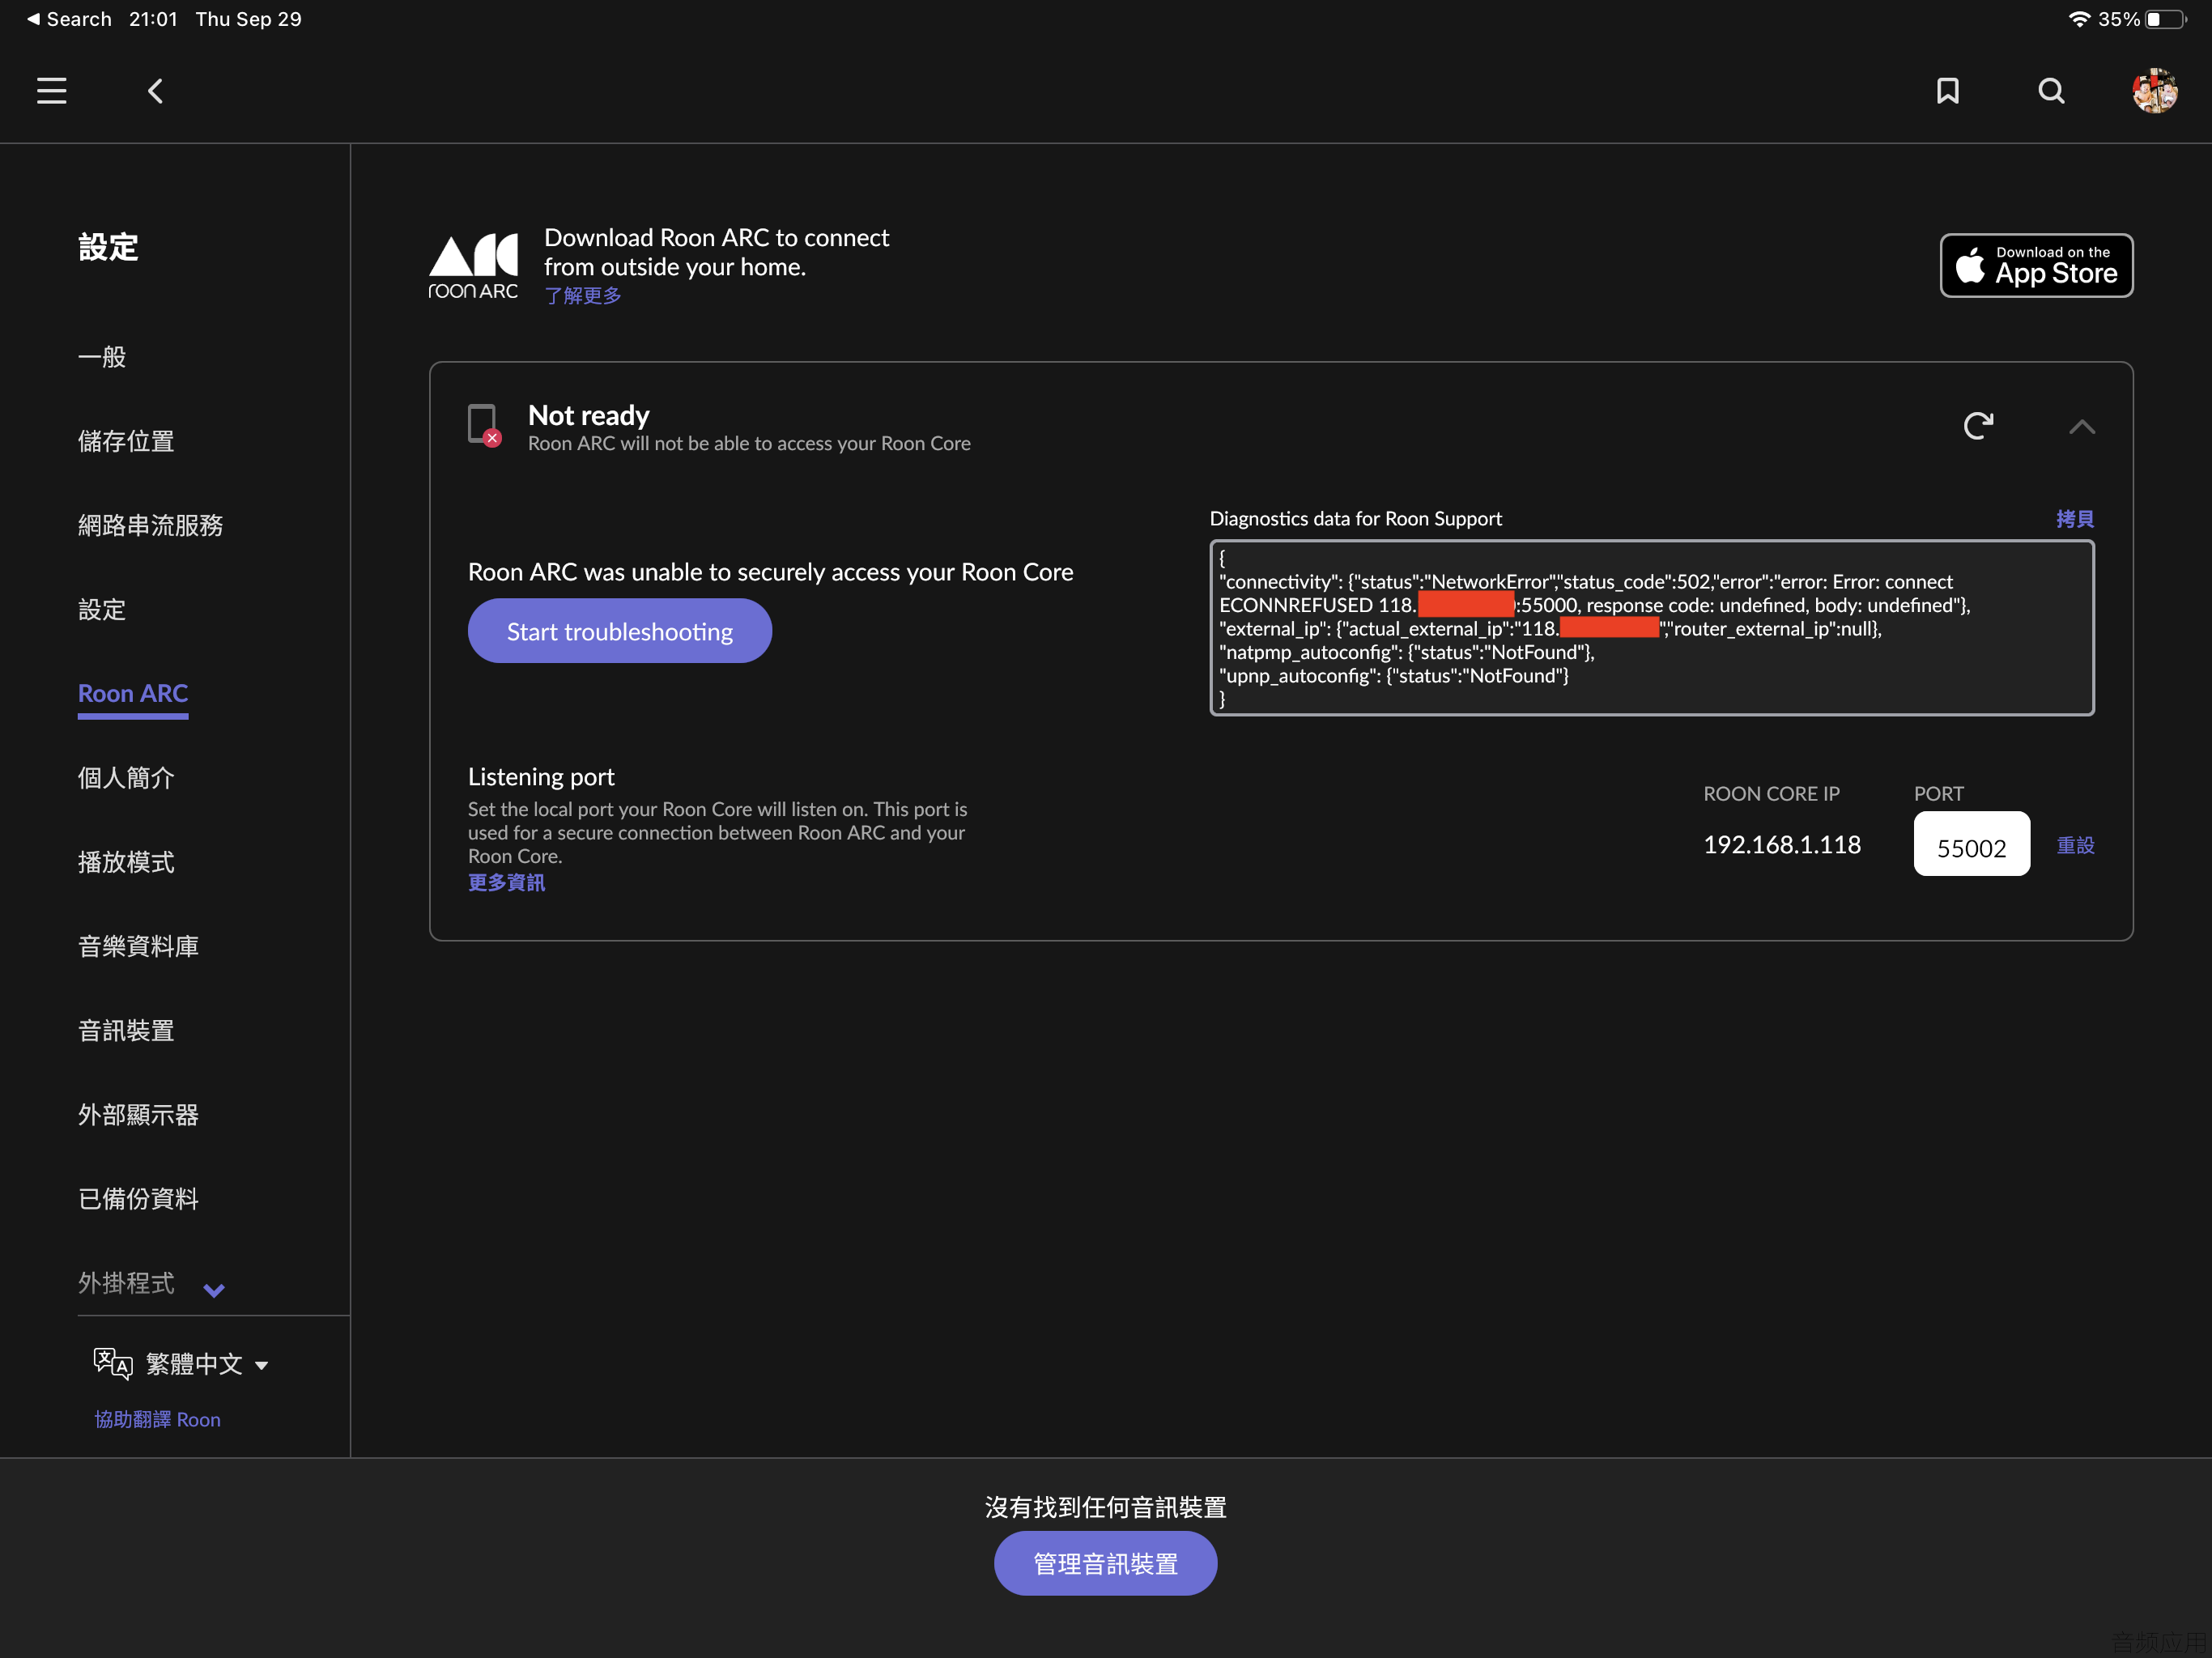Return to Search in status bar
Image resolution: width=2212 pixels, height=1658 pixels.
pos(69,19)
